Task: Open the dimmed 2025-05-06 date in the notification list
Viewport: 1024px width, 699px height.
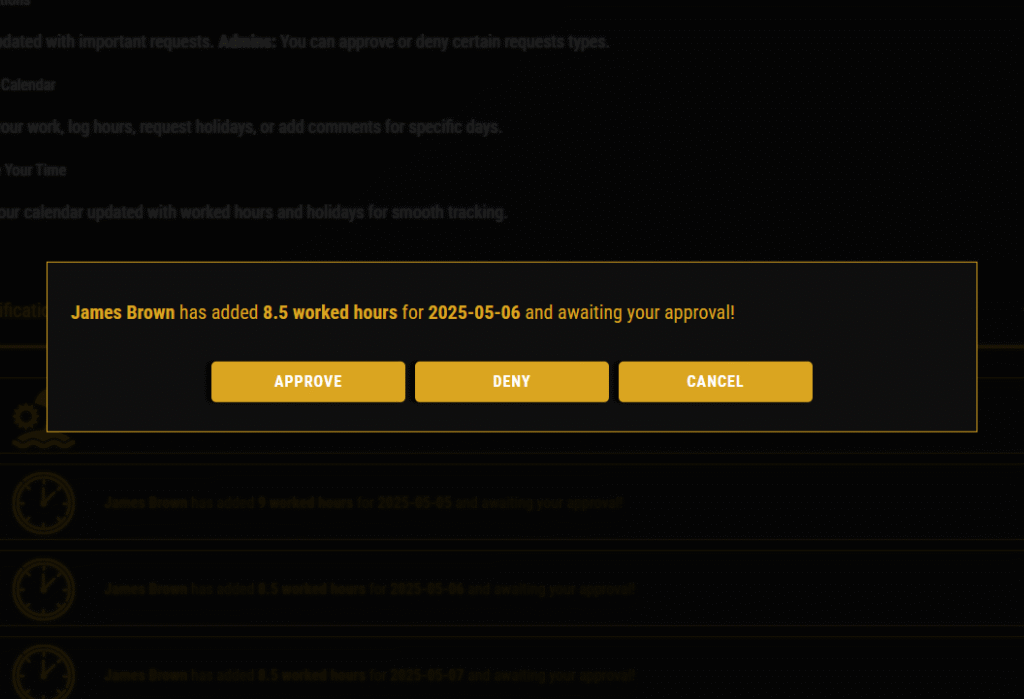Action: pos(426,589)
